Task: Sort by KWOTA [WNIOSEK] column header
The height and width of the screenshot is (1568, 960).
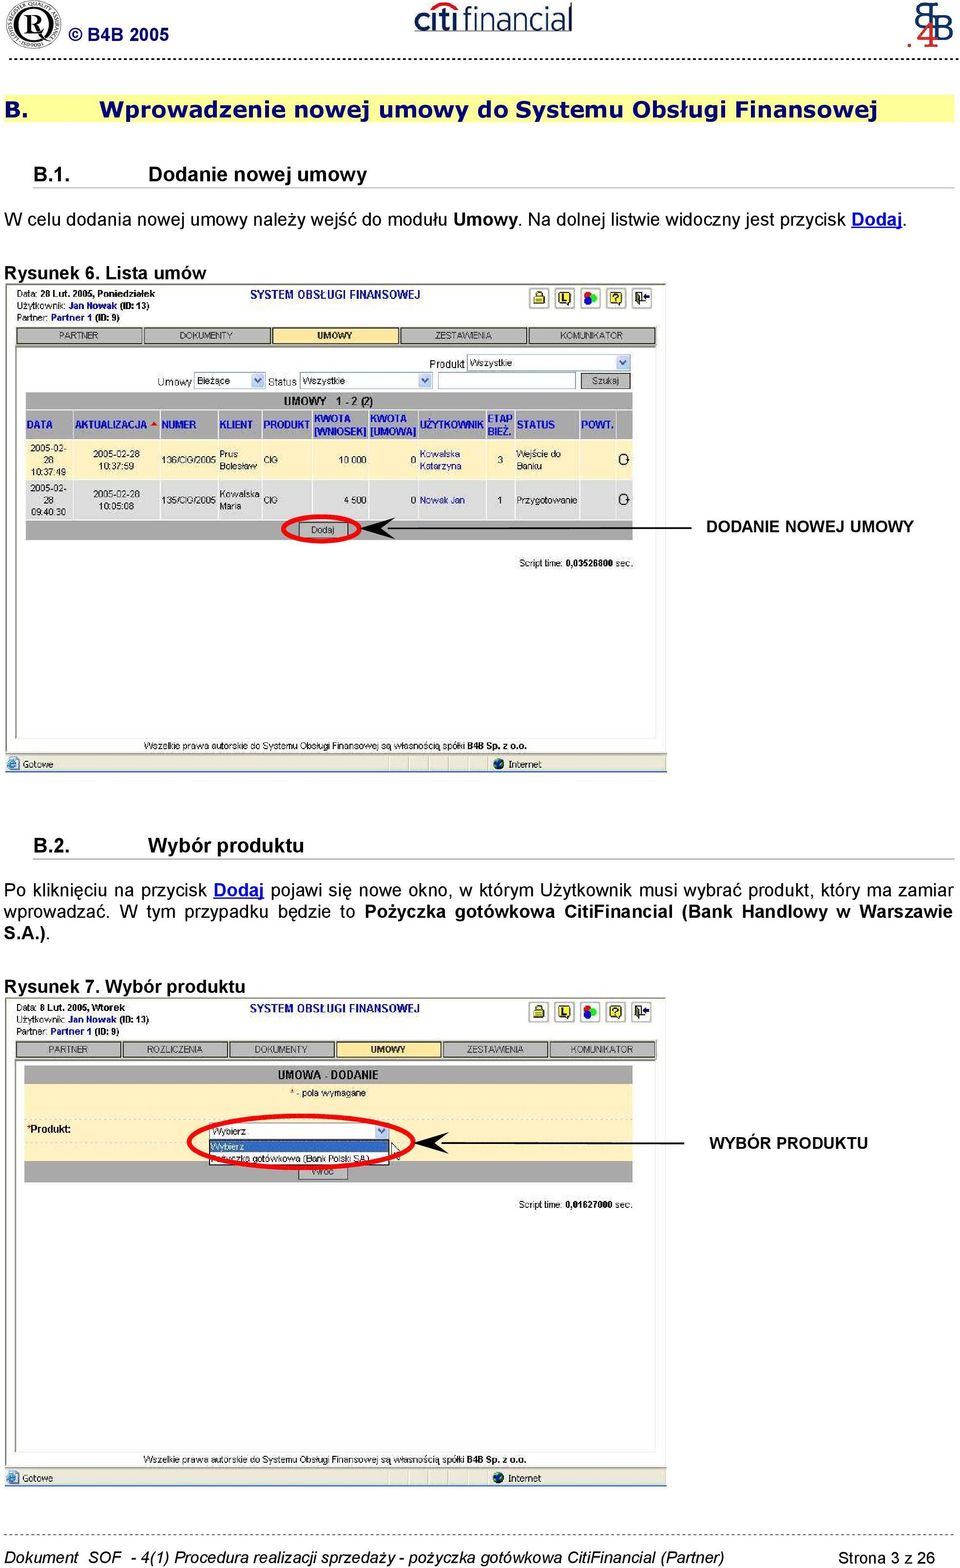Action: pyautogui.click(x=340, y=425)
